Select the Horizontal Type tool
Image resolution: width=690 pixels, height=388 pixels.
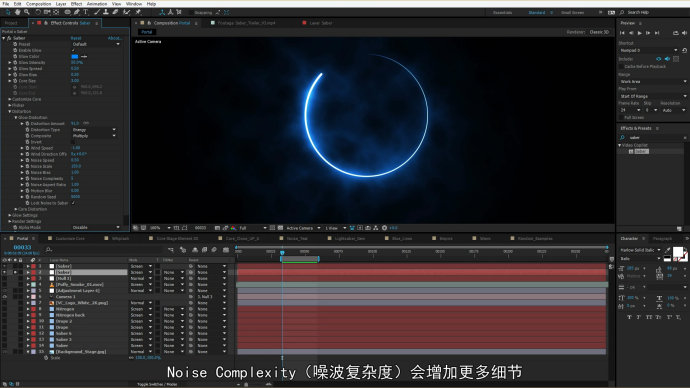coord(85,12)
